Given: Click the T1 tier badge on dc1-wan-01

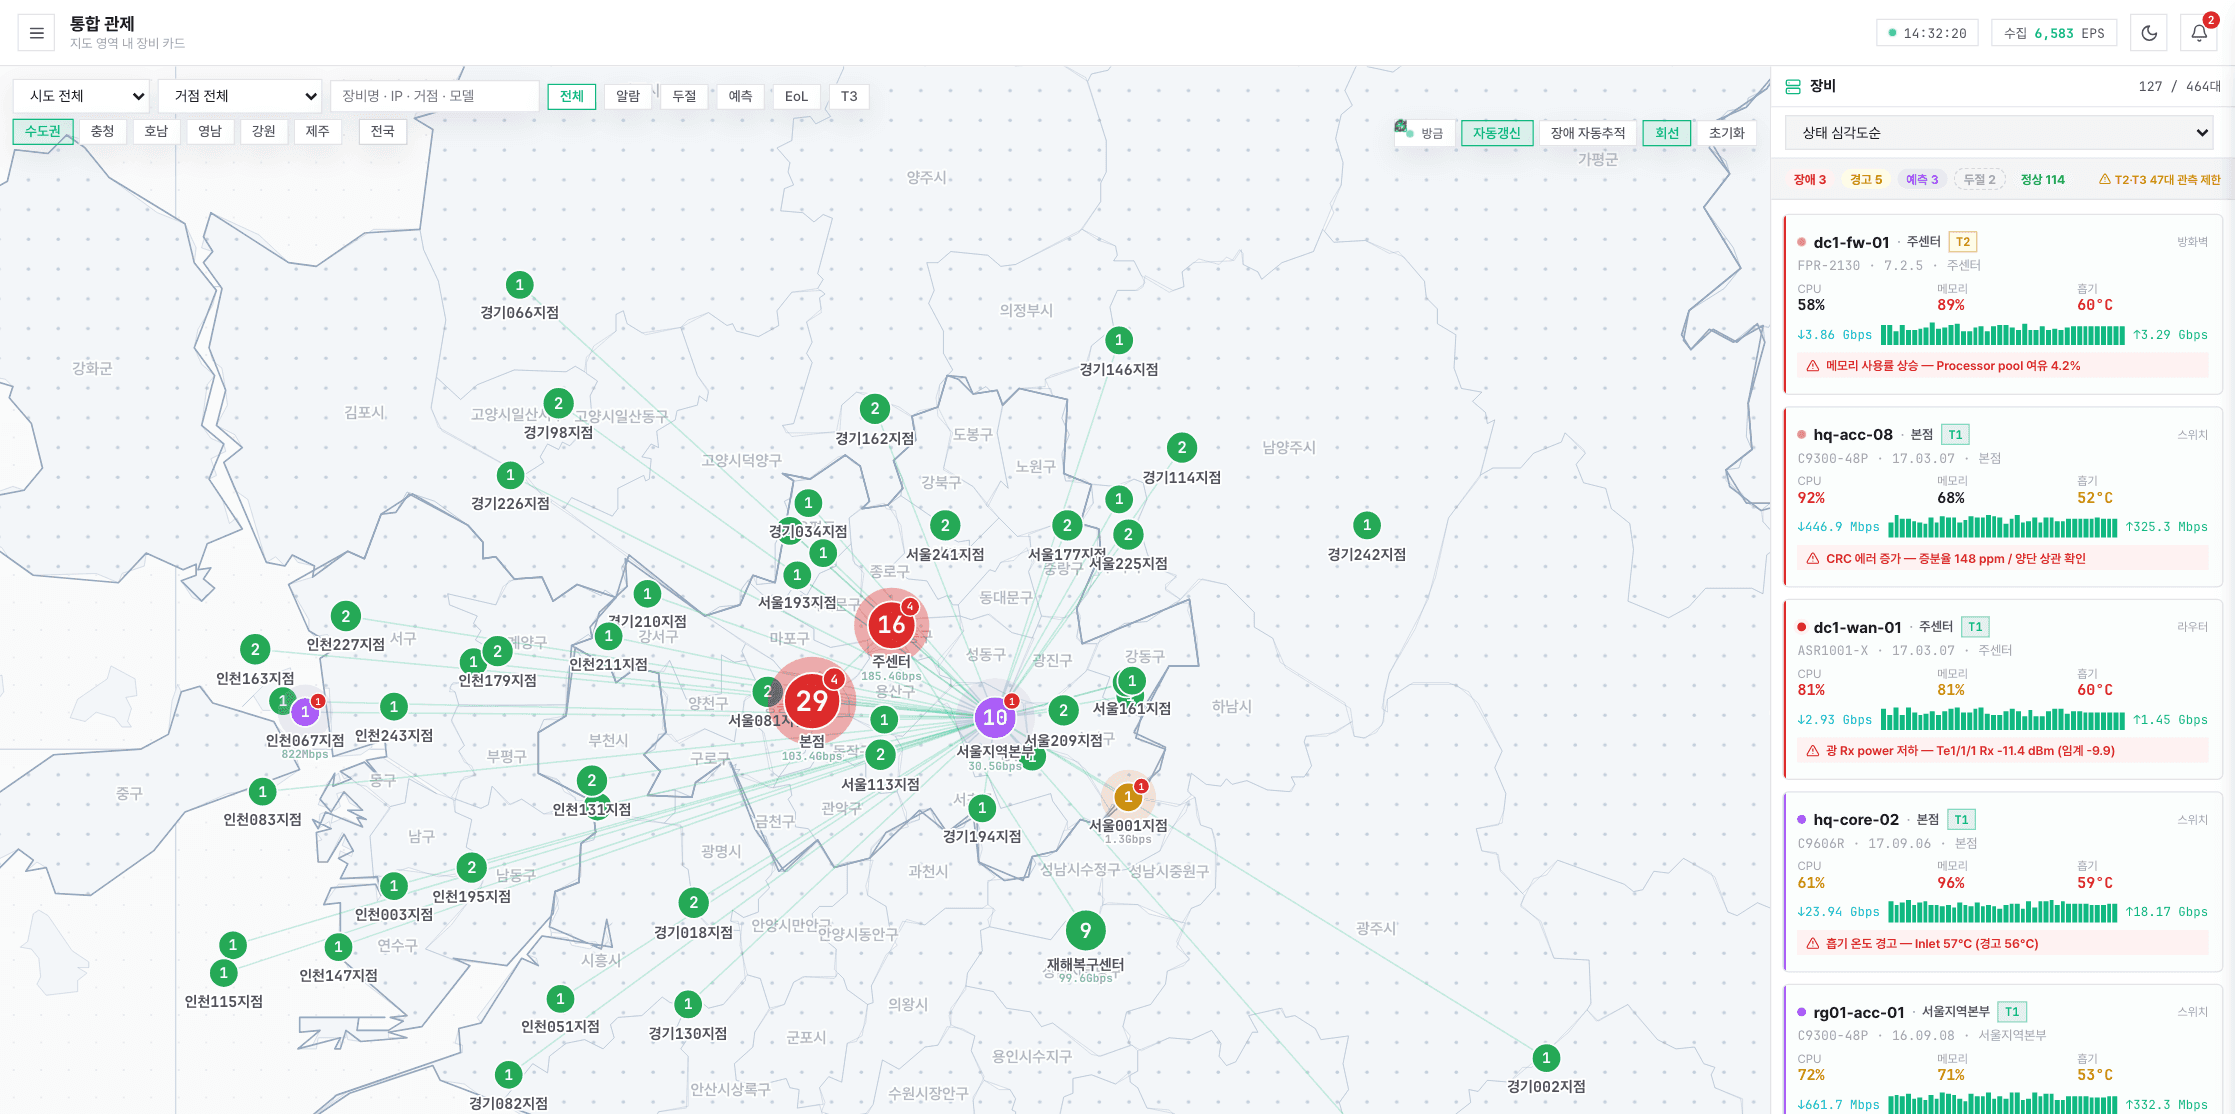Looking at the screenshot, I should [x=1975, y=627].
